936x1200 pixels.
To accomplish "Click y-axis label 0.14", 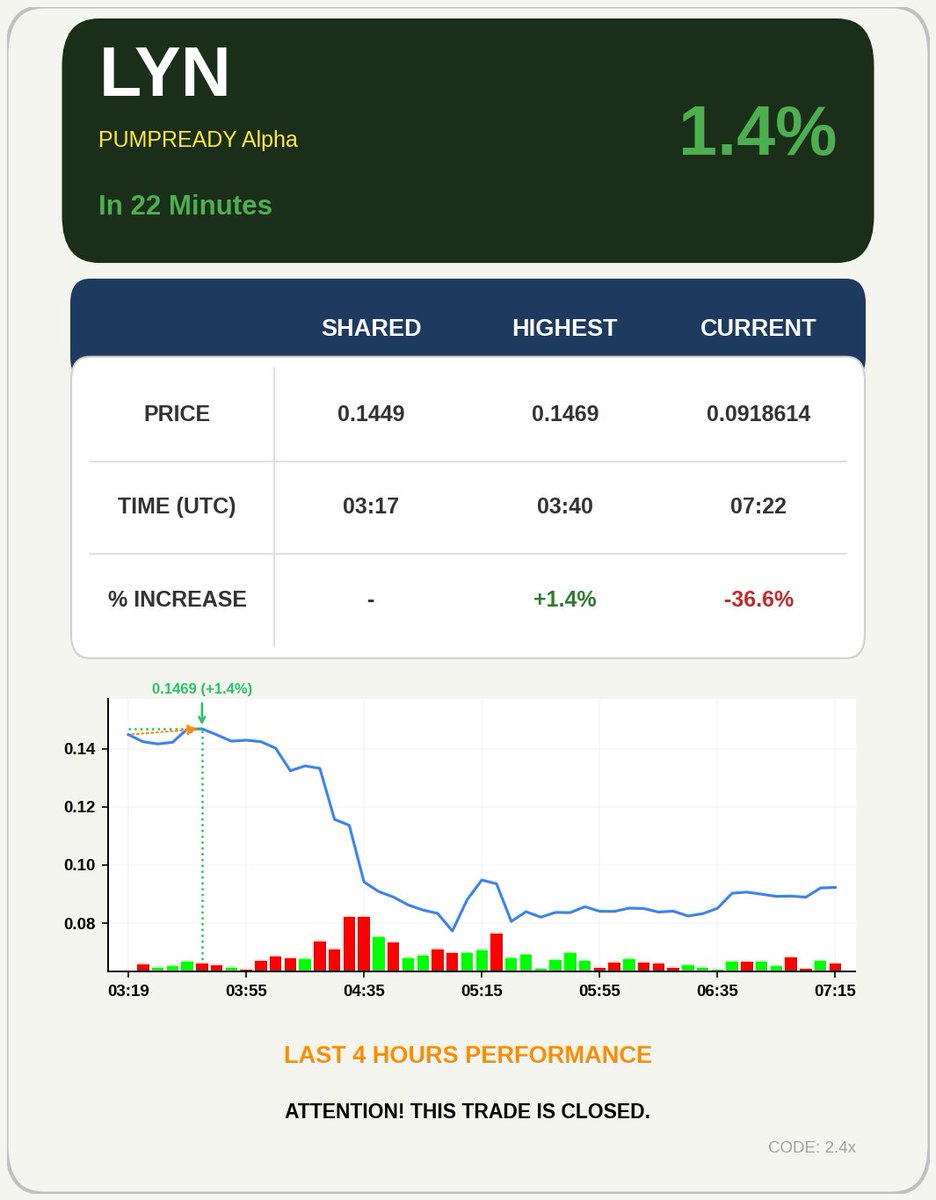I will coord(79,749).
